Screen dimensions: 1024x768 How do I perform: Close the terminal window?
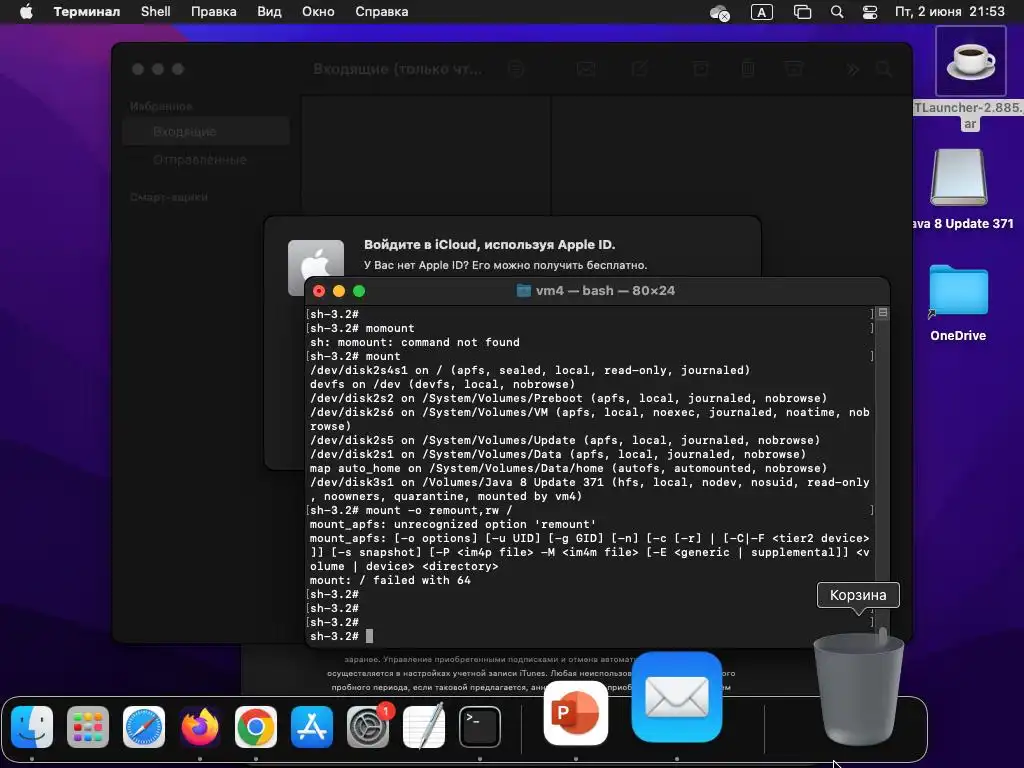coord(319,291)
